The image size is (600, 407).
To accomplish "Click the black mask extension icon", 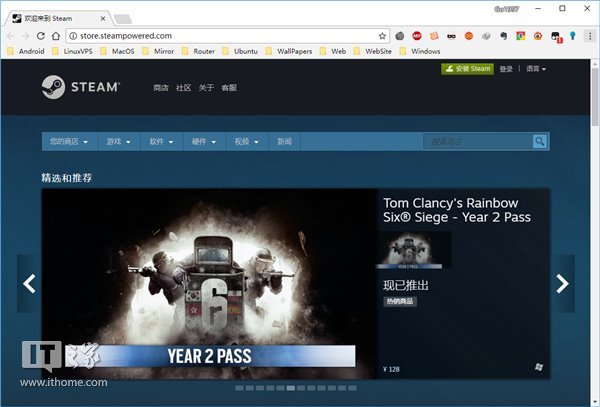I will click(x=452, y=36).
